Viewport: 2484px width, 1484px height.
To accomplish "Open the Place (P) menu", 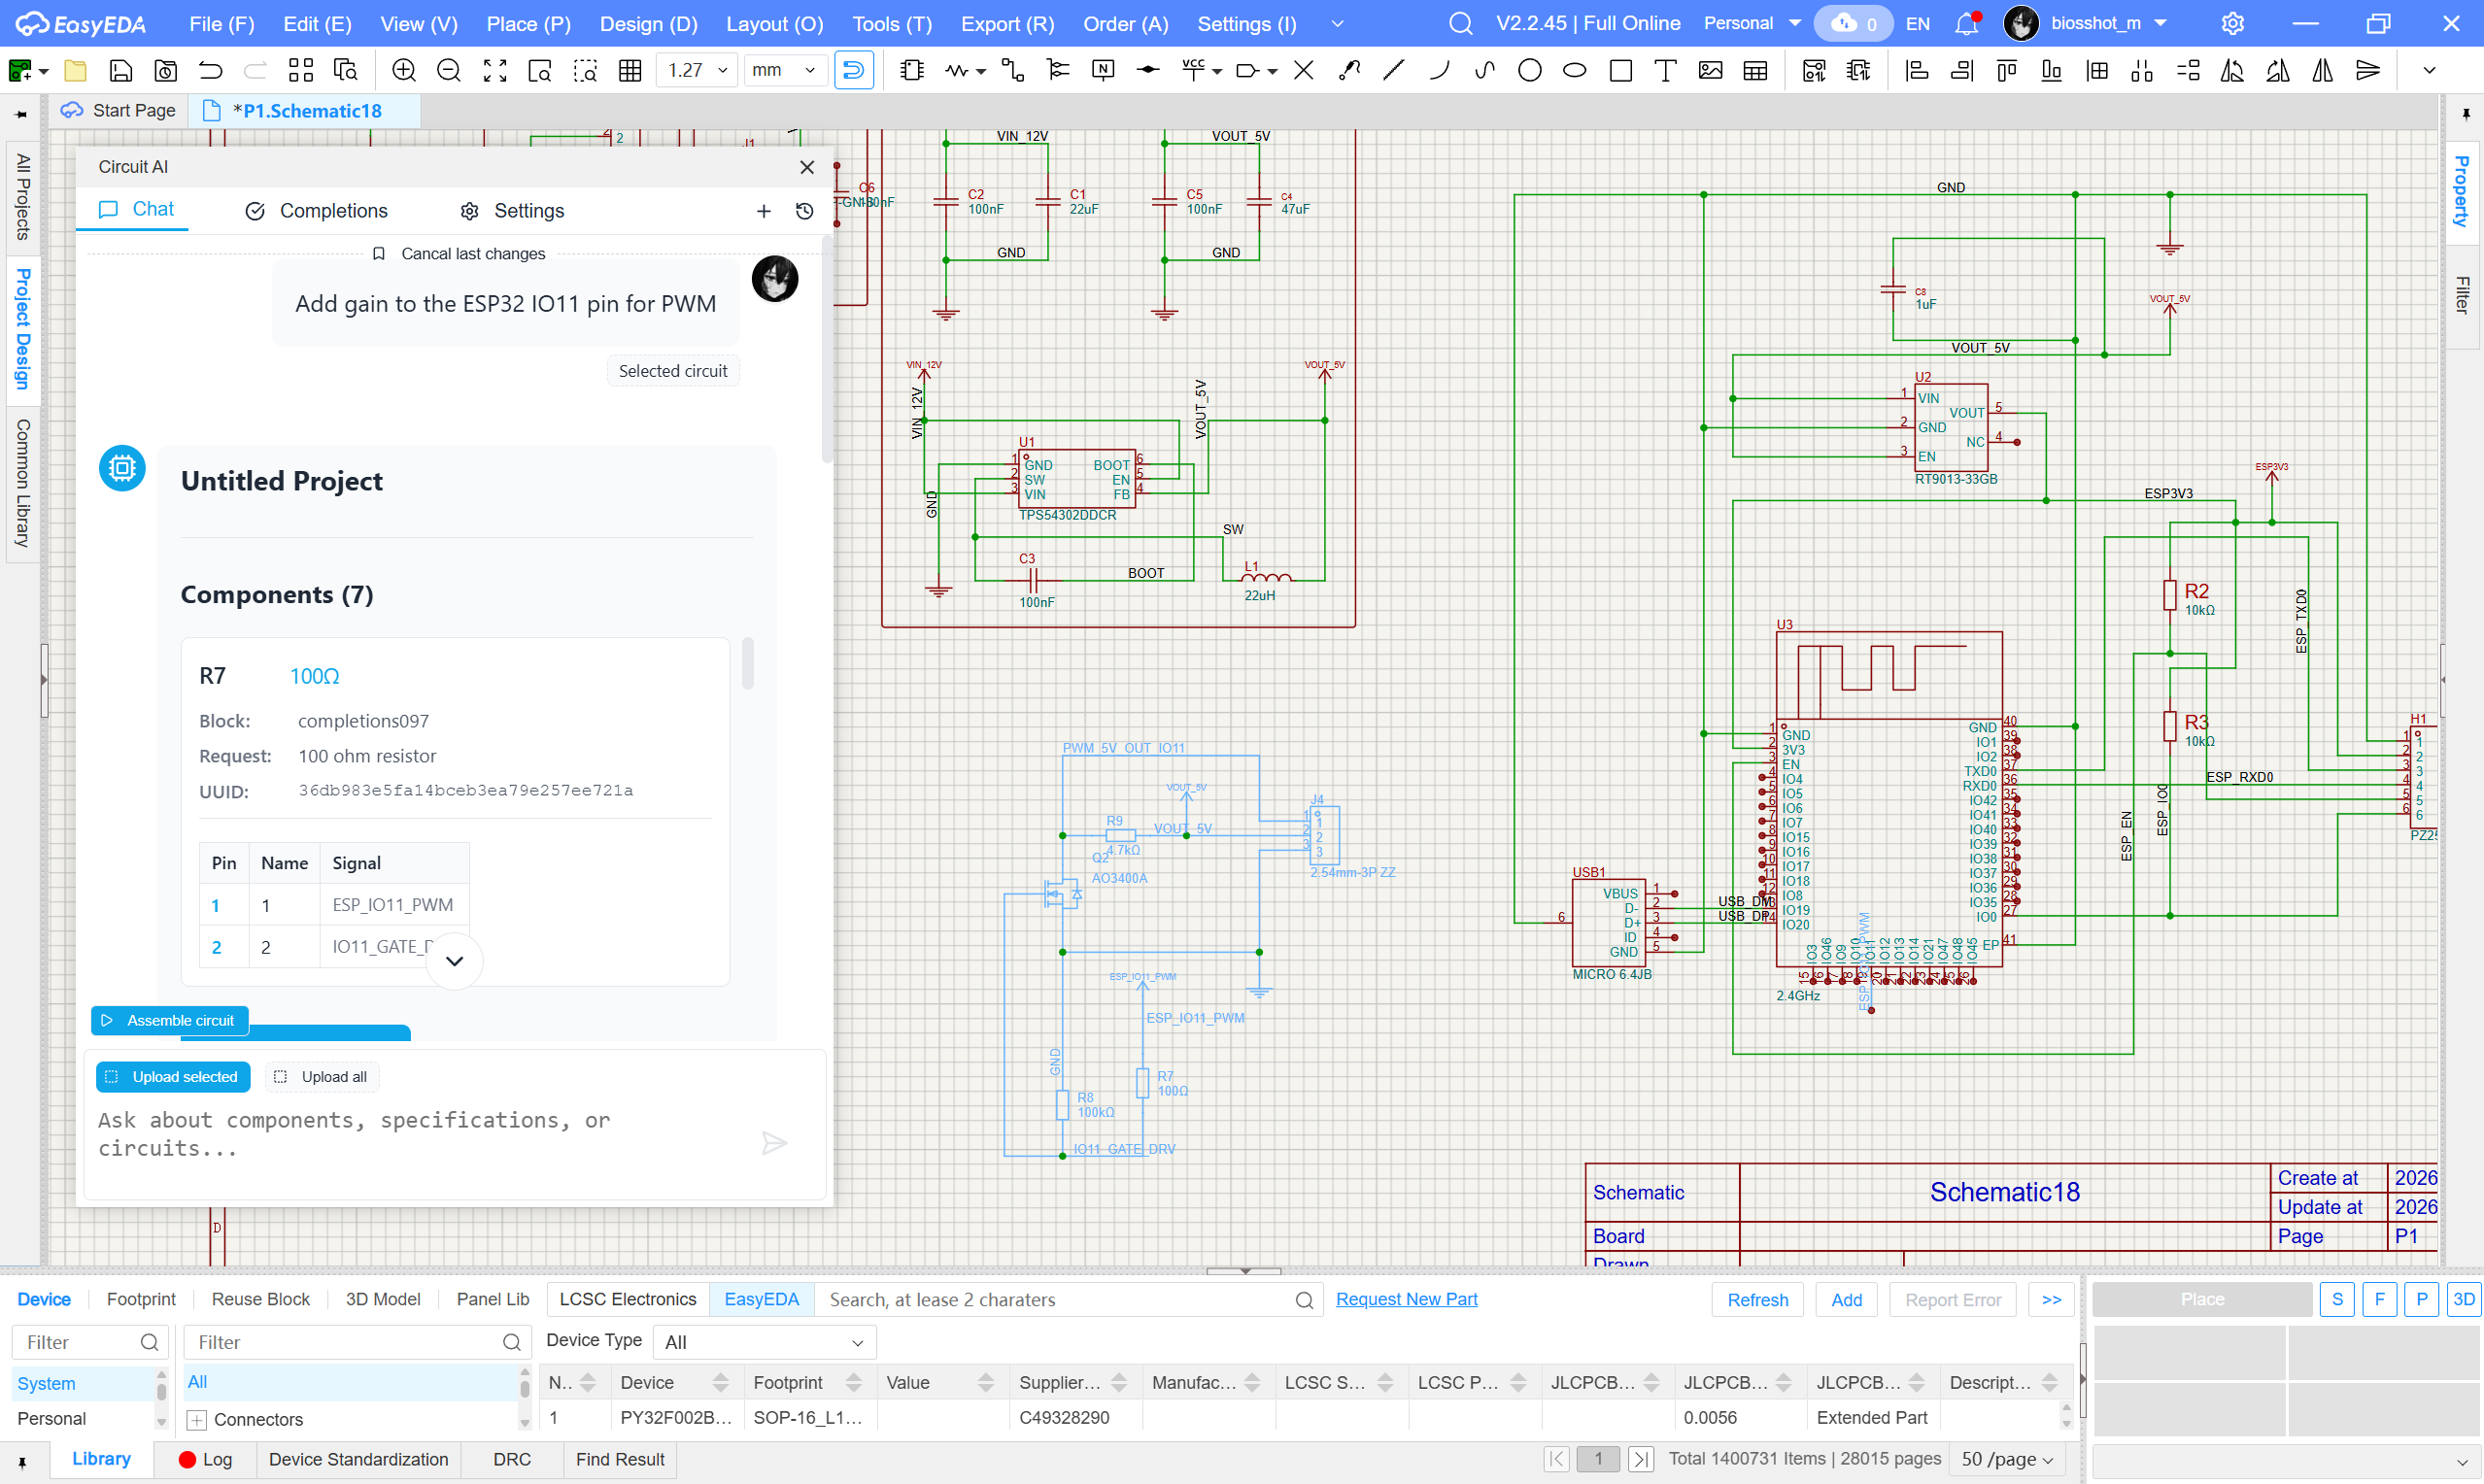I will click(x=528, y=24).
